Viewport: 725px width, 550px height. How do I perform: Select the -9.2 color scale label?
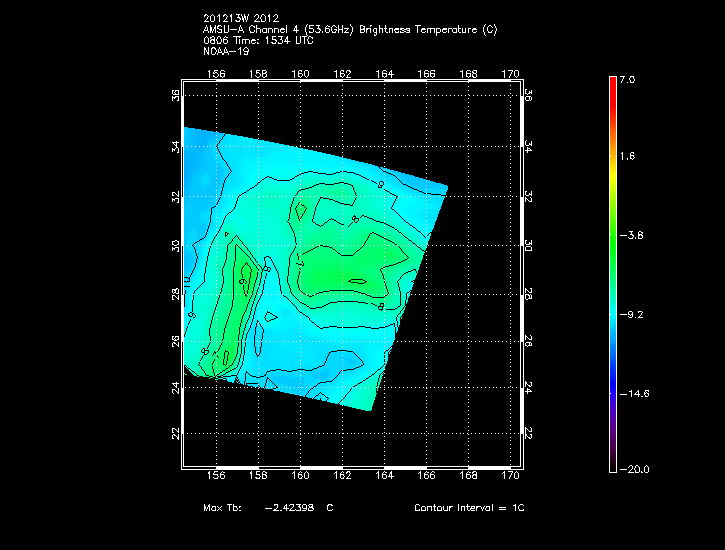632,314
